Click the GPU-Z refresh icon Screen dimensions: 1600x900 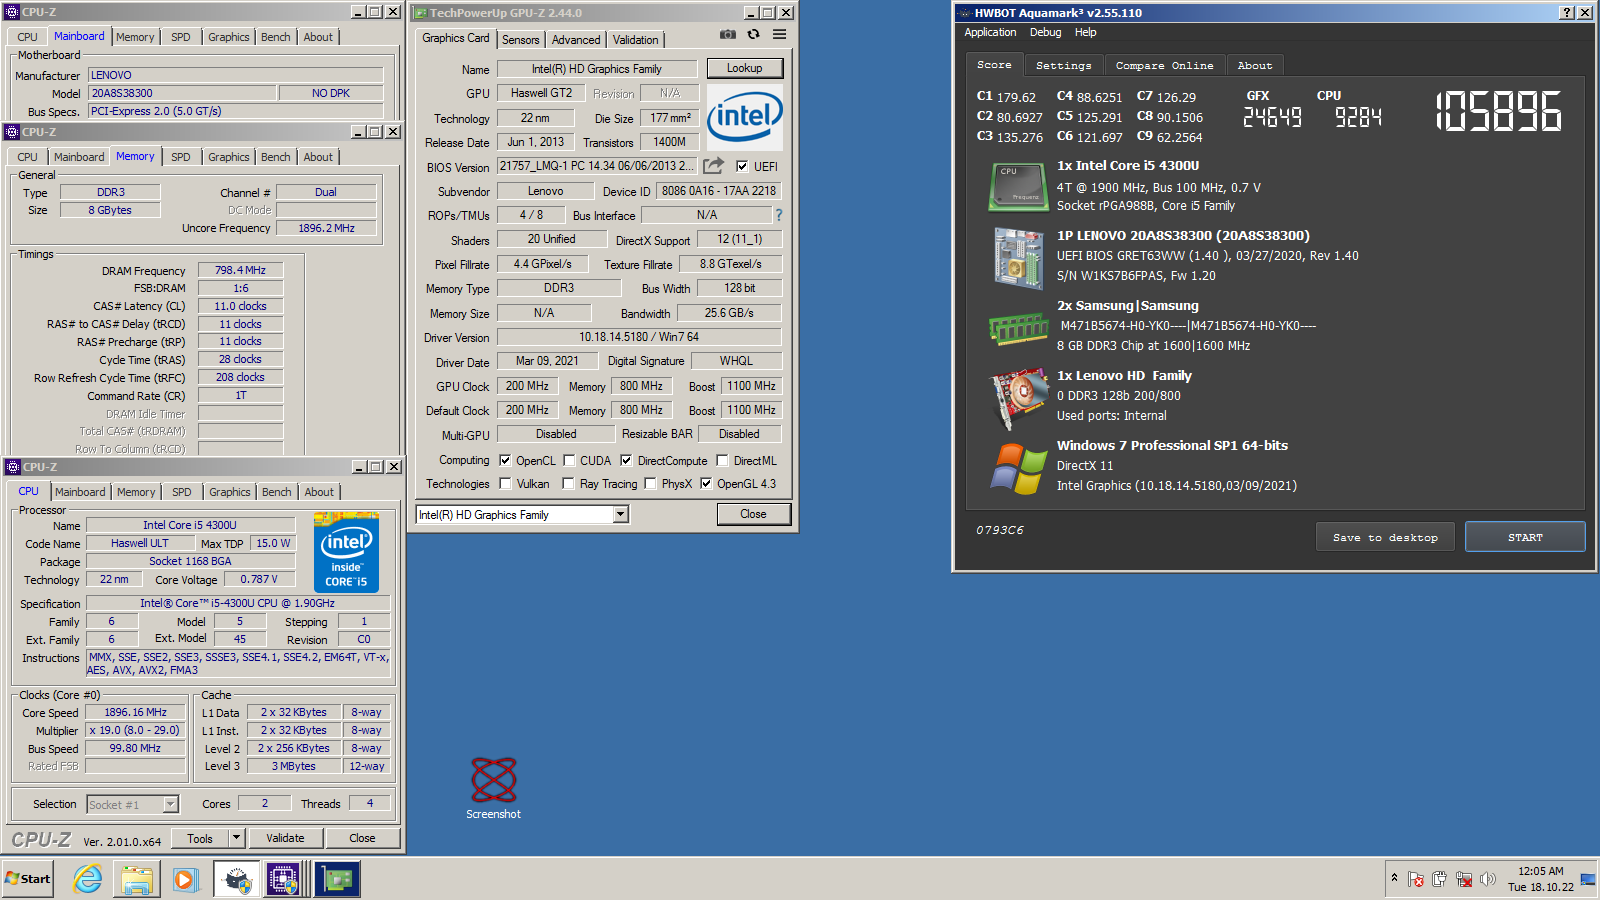pyautogui.click(x=754, y=34)
